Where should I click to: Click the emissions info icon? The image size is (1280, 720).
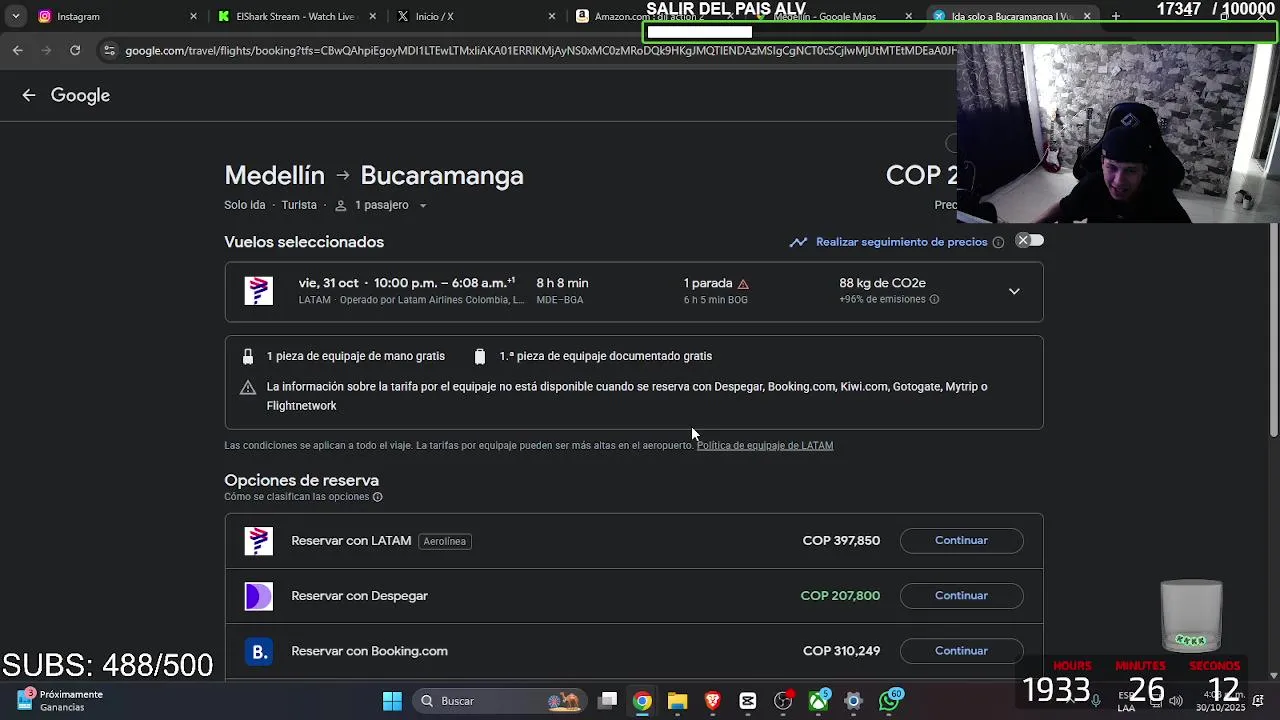(x=934, y=299)
